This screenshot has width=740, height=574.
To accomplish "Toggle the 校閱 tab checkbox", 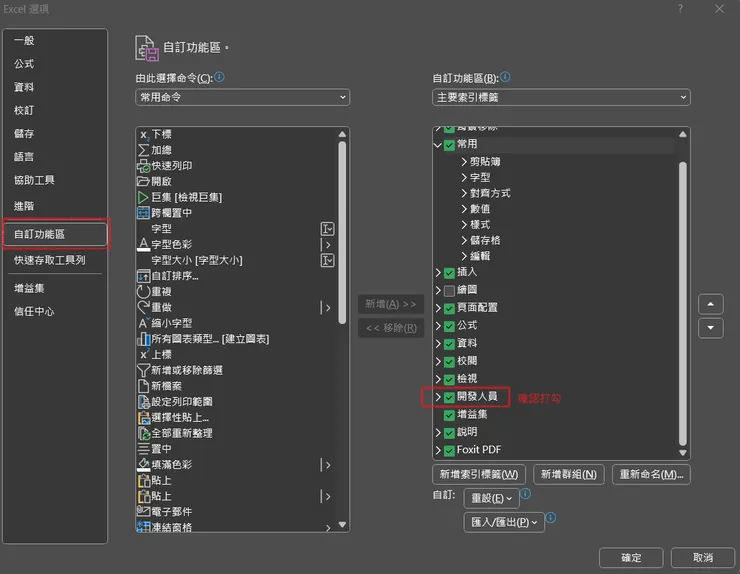I will 449,362.
